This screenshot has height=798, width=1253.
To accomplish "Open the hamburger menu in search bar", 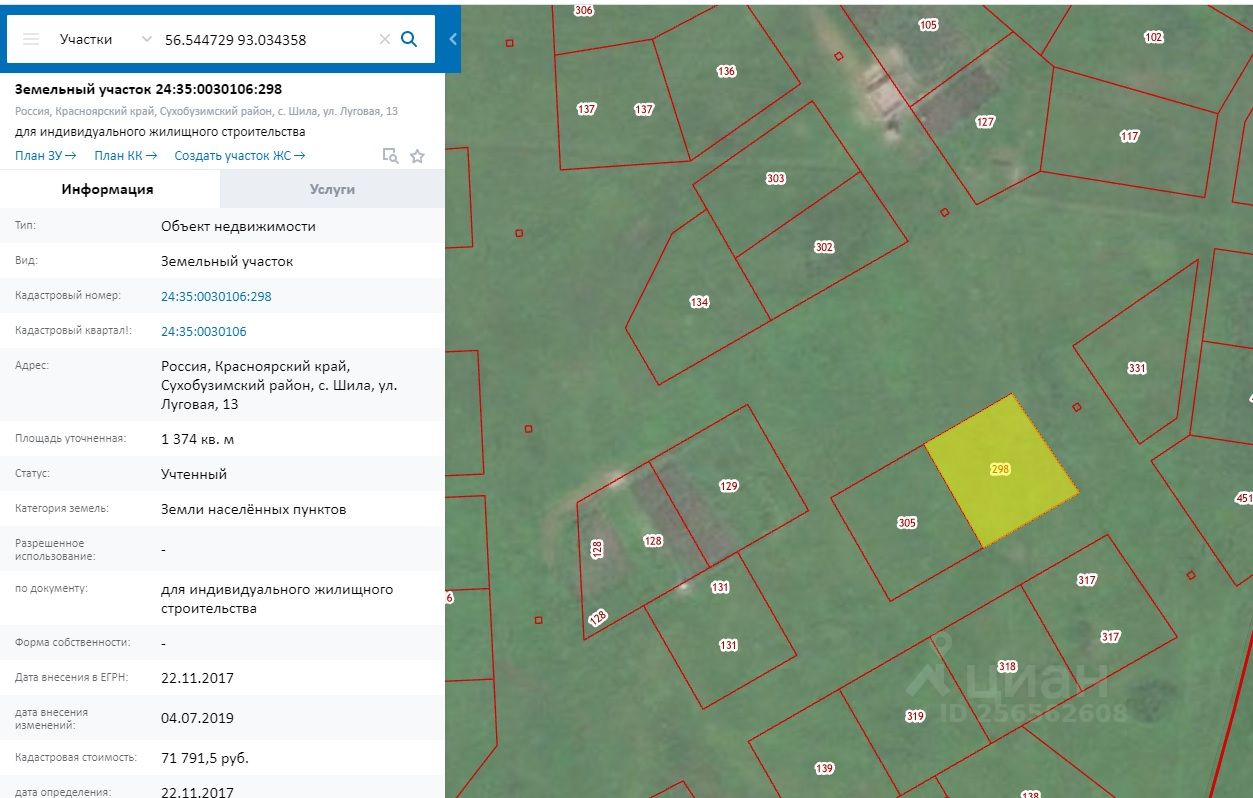I will click(x=31, y=39).
